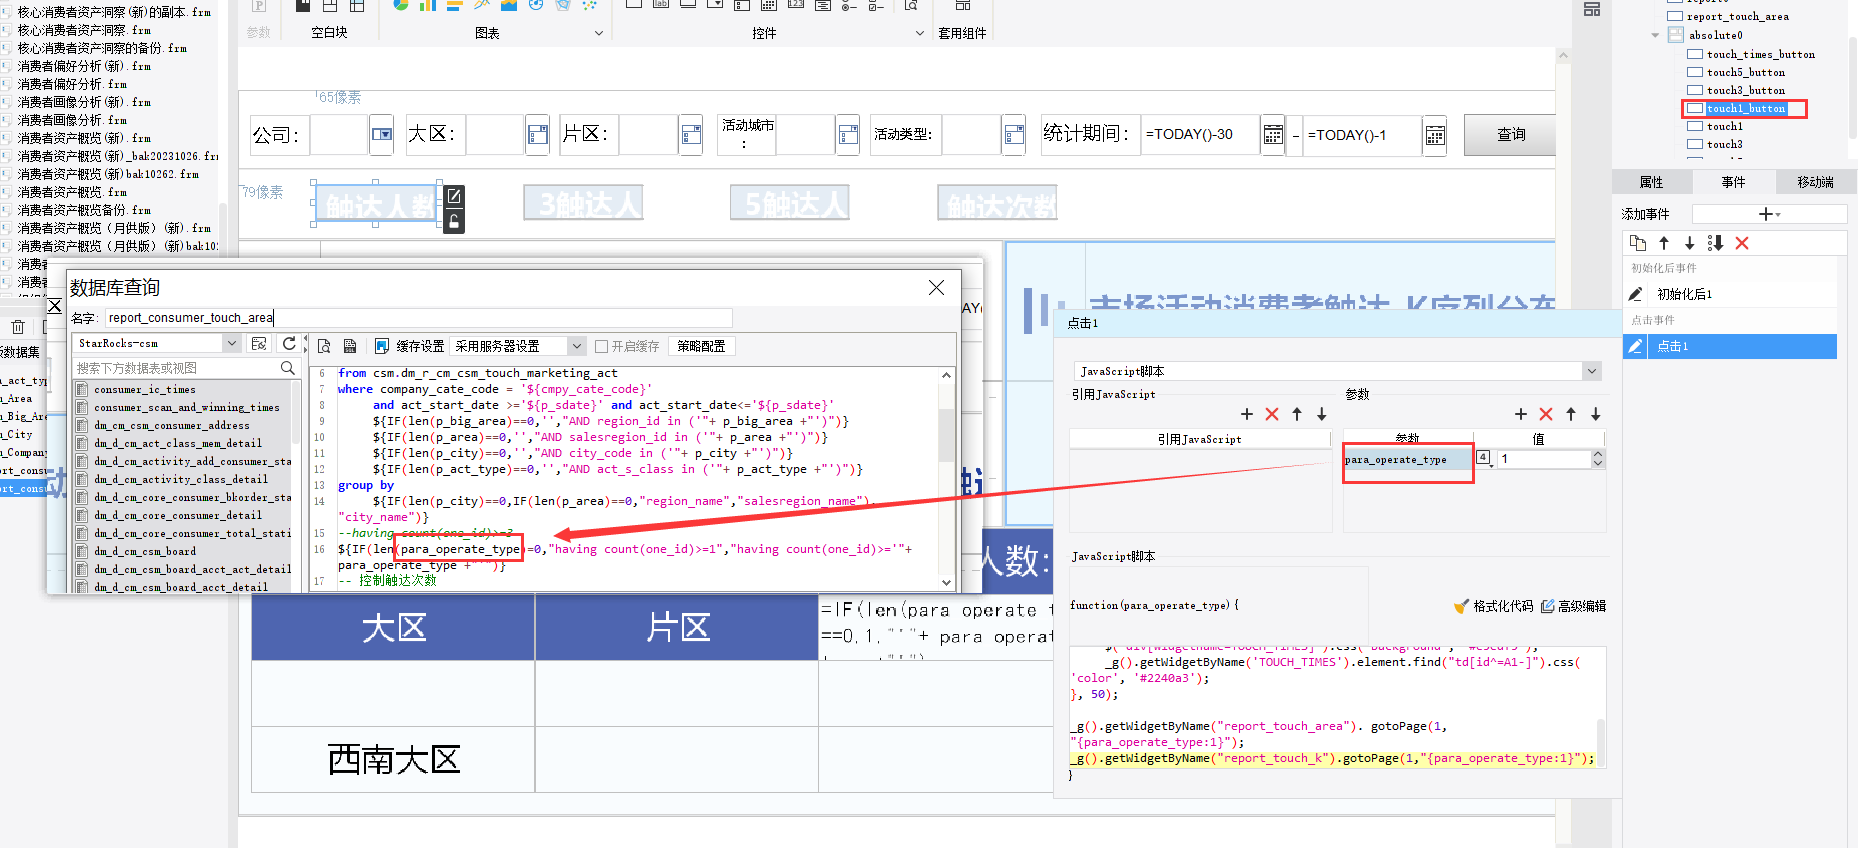
Task: Click the 缓存设置 cache settings icon
Action: coord(382,346)
